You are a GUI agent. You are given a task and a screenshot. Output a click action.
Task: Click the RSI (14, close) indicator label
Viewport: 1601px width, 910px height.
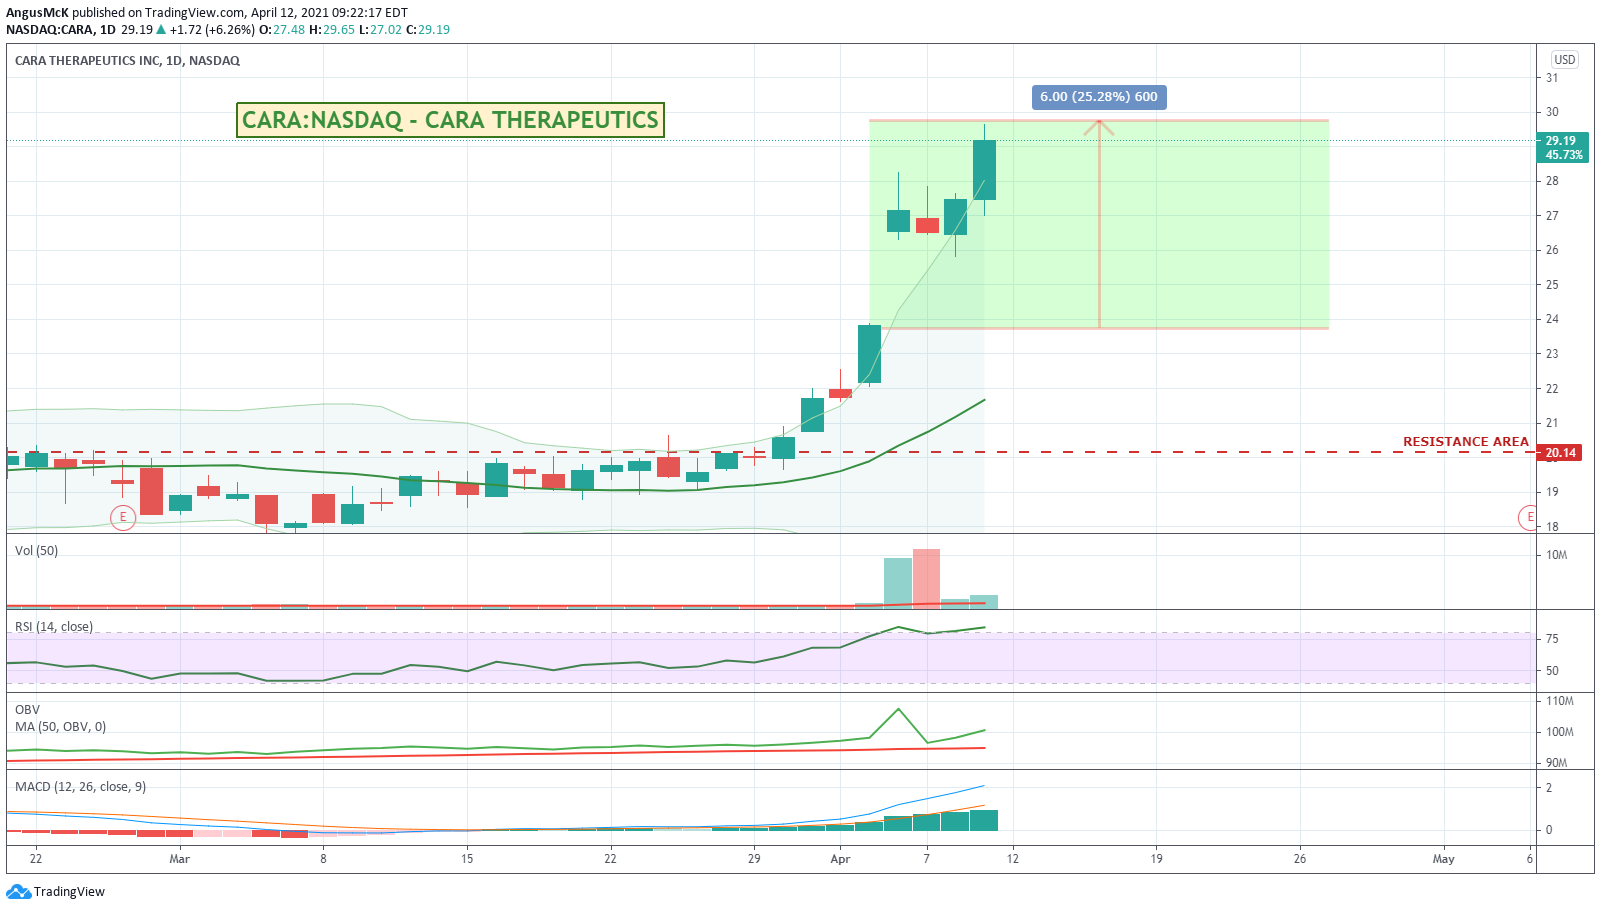click(54, 627)
